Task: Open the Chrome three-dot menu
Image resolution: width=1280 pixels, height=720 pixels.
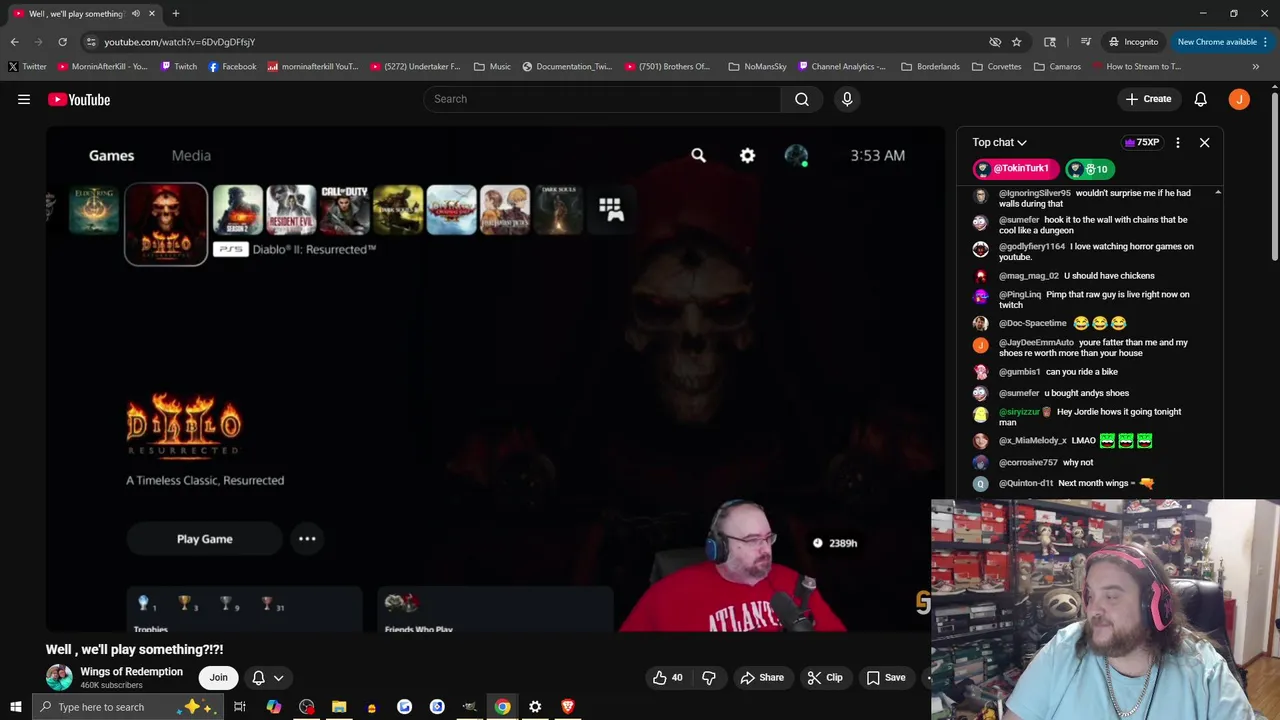Action: [1266, 42]
